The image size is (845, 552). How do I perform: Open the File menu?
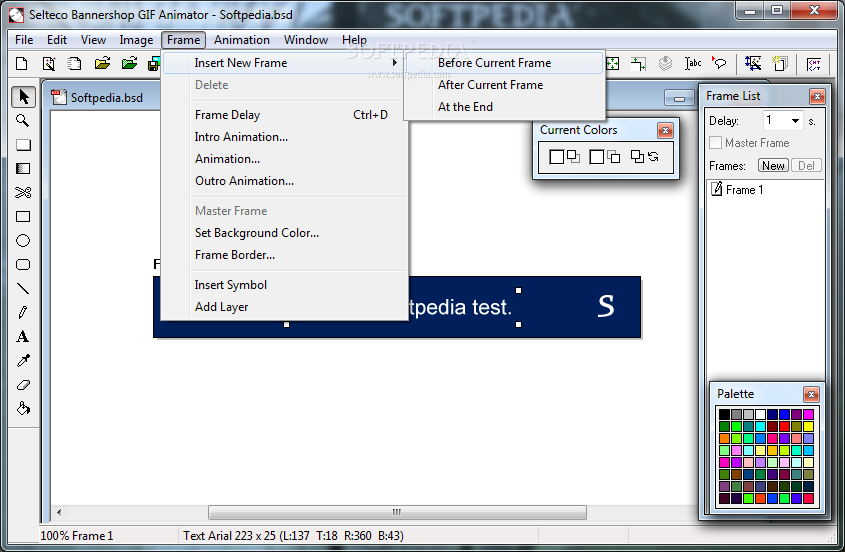point(24,40)
